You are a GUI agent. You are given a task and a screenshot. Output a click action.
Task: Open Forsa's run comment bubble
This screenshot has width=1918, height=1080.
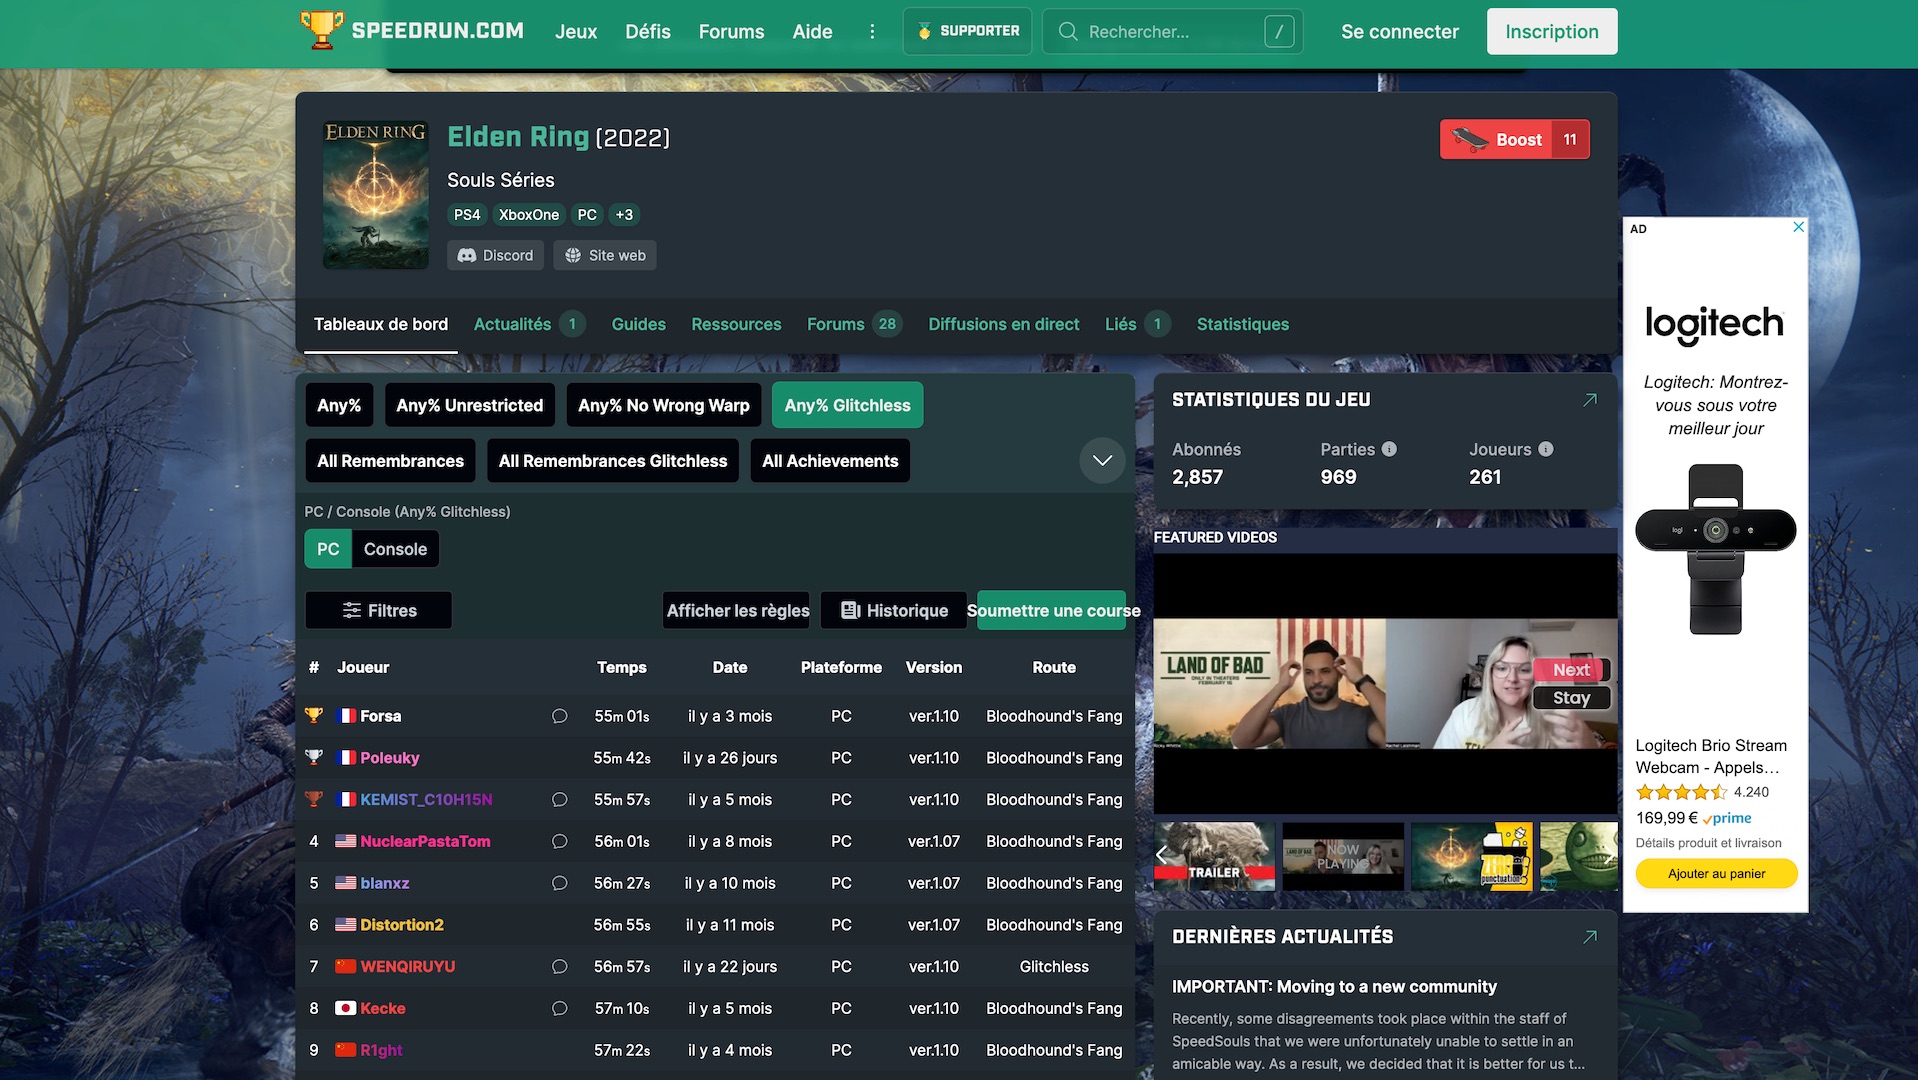559,716
